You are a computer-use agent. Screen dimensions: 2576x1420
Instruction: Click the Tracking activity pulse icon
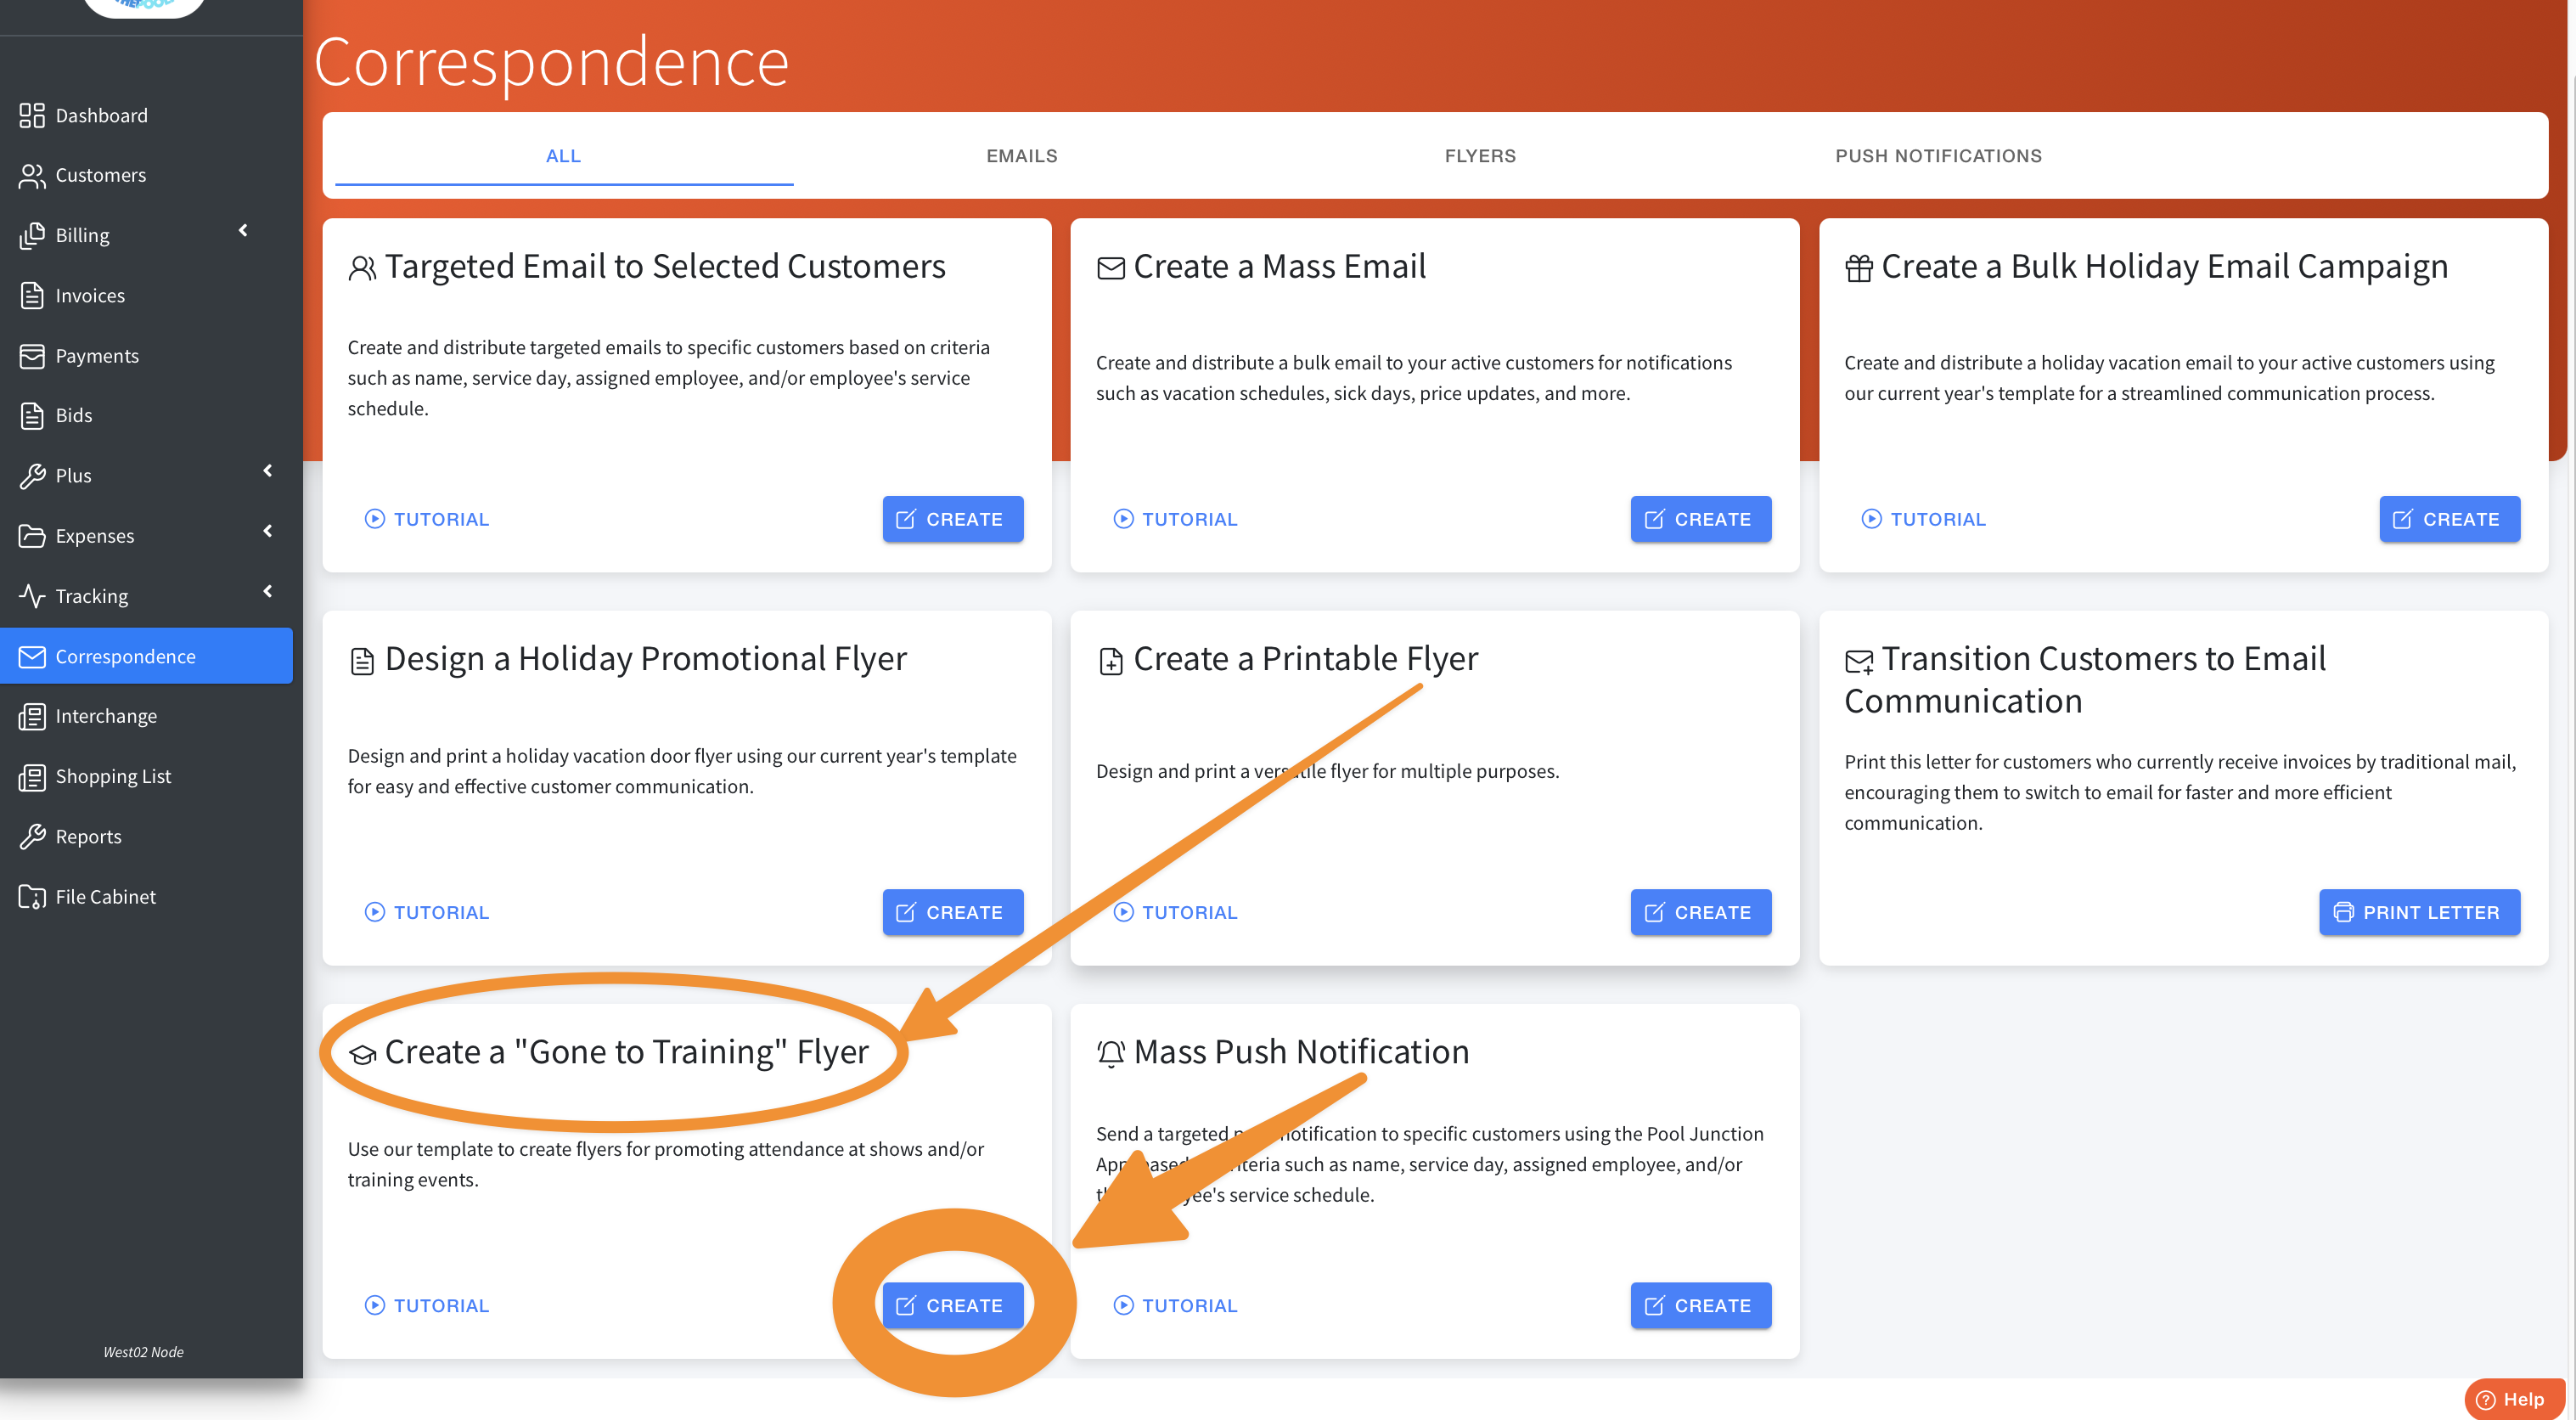tap(32, 596)
